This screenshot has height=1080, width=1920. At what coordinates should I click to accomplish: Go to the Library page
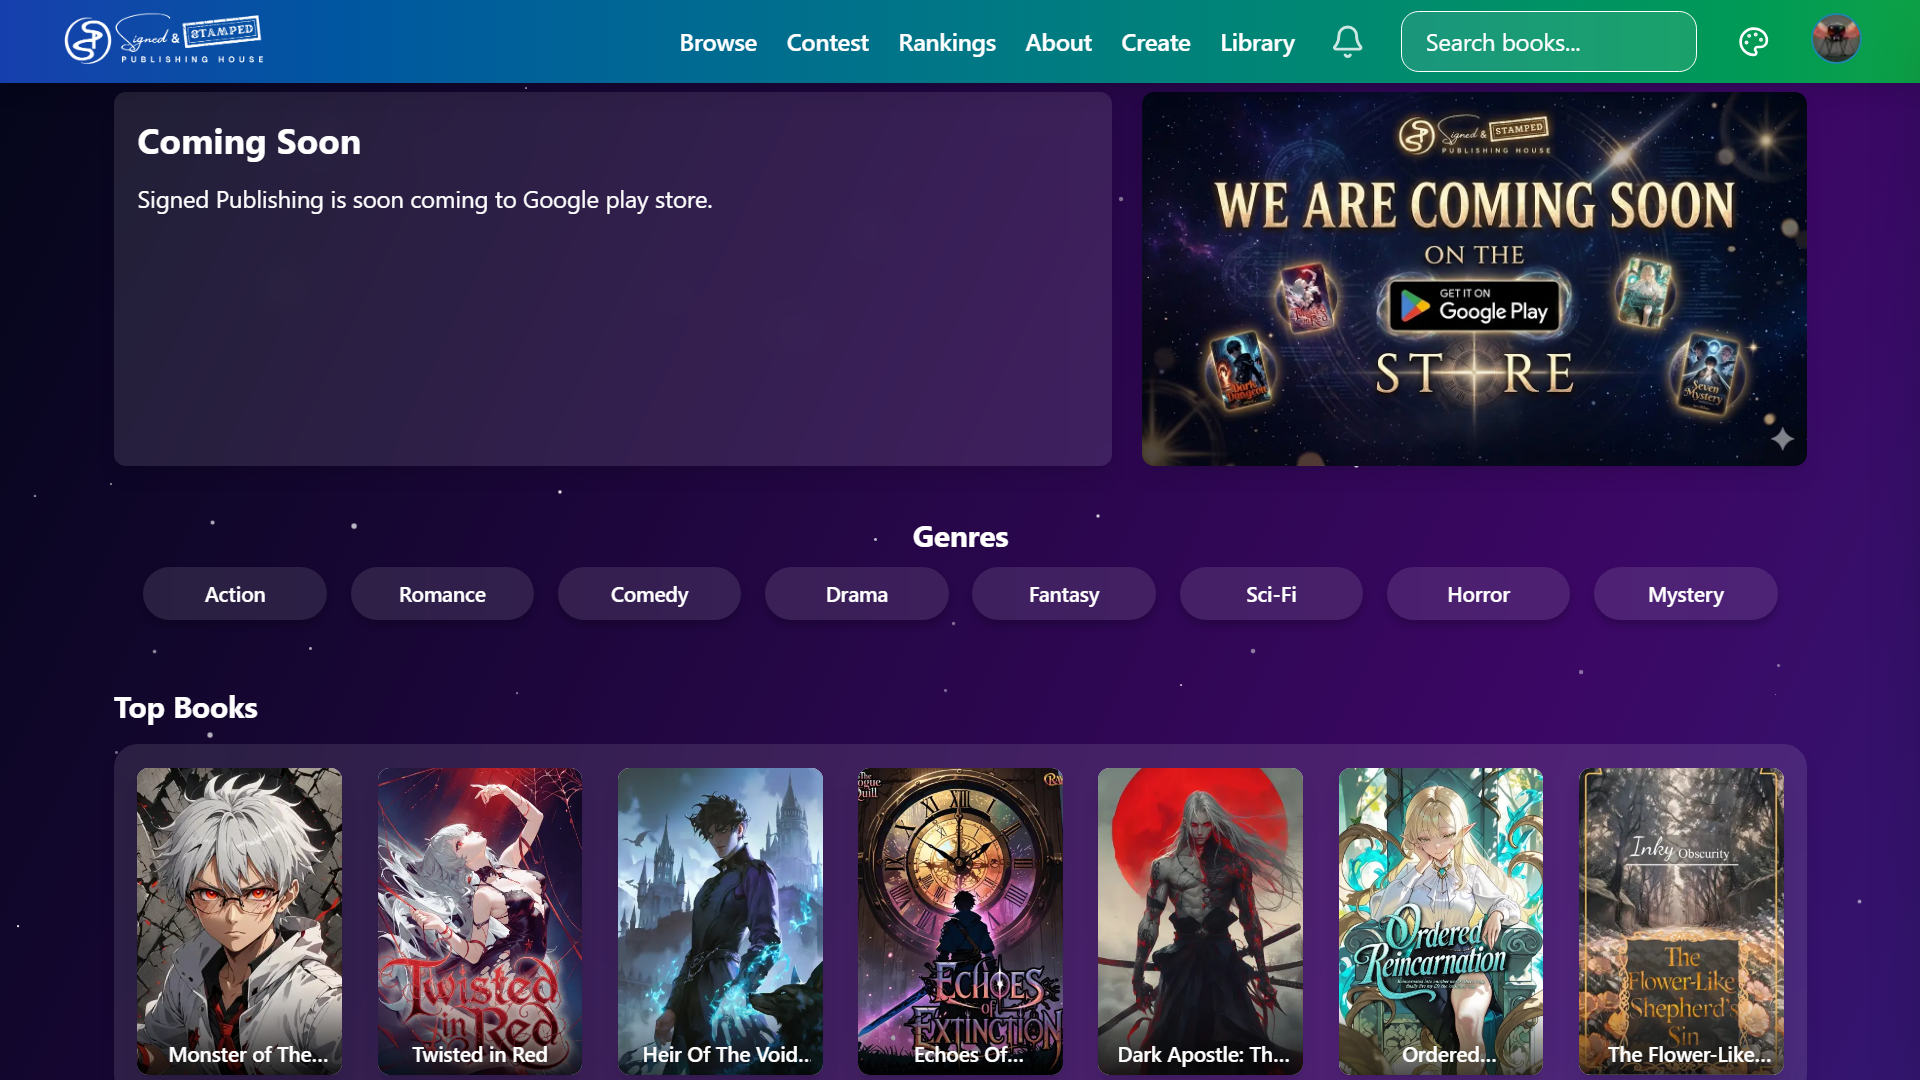point(1257,43)
